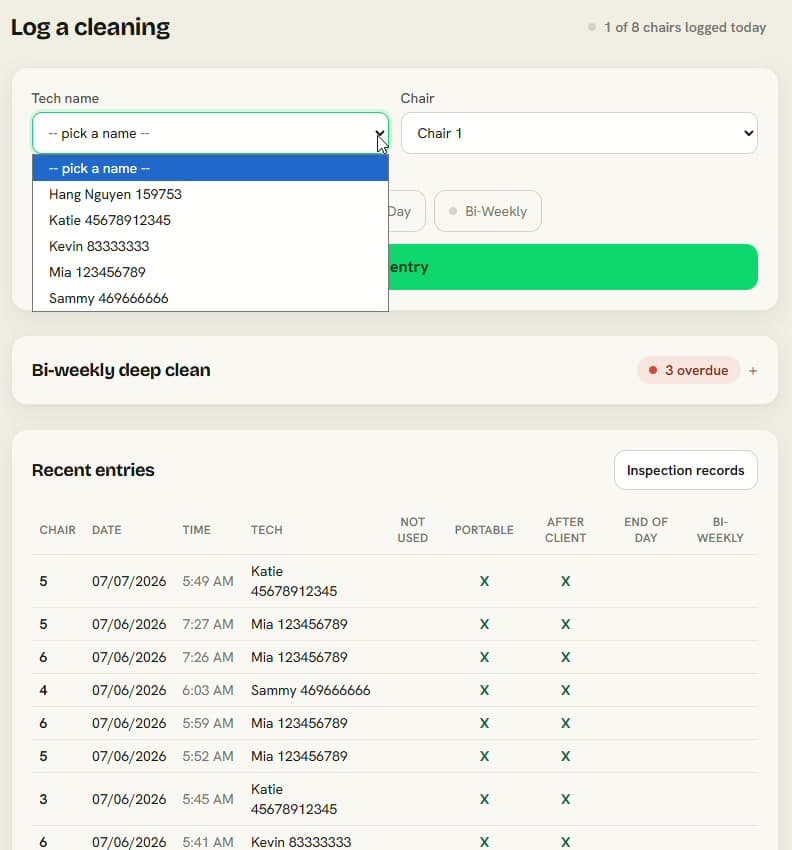This screenshot has height=850, width=792.
Task: Click the 5:49 AM time cell
Action: click(208, 582)
